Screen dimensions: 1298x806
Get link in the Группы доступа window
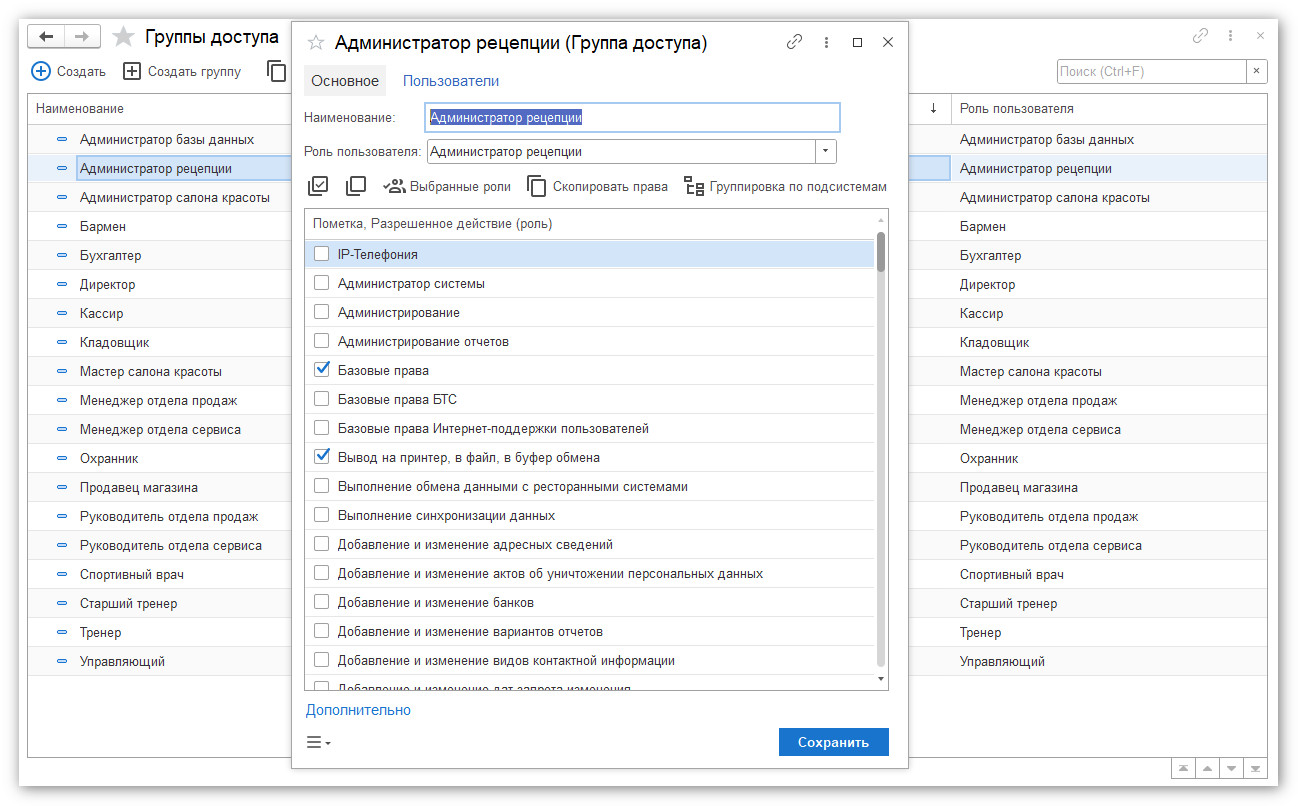point(1200,36)
